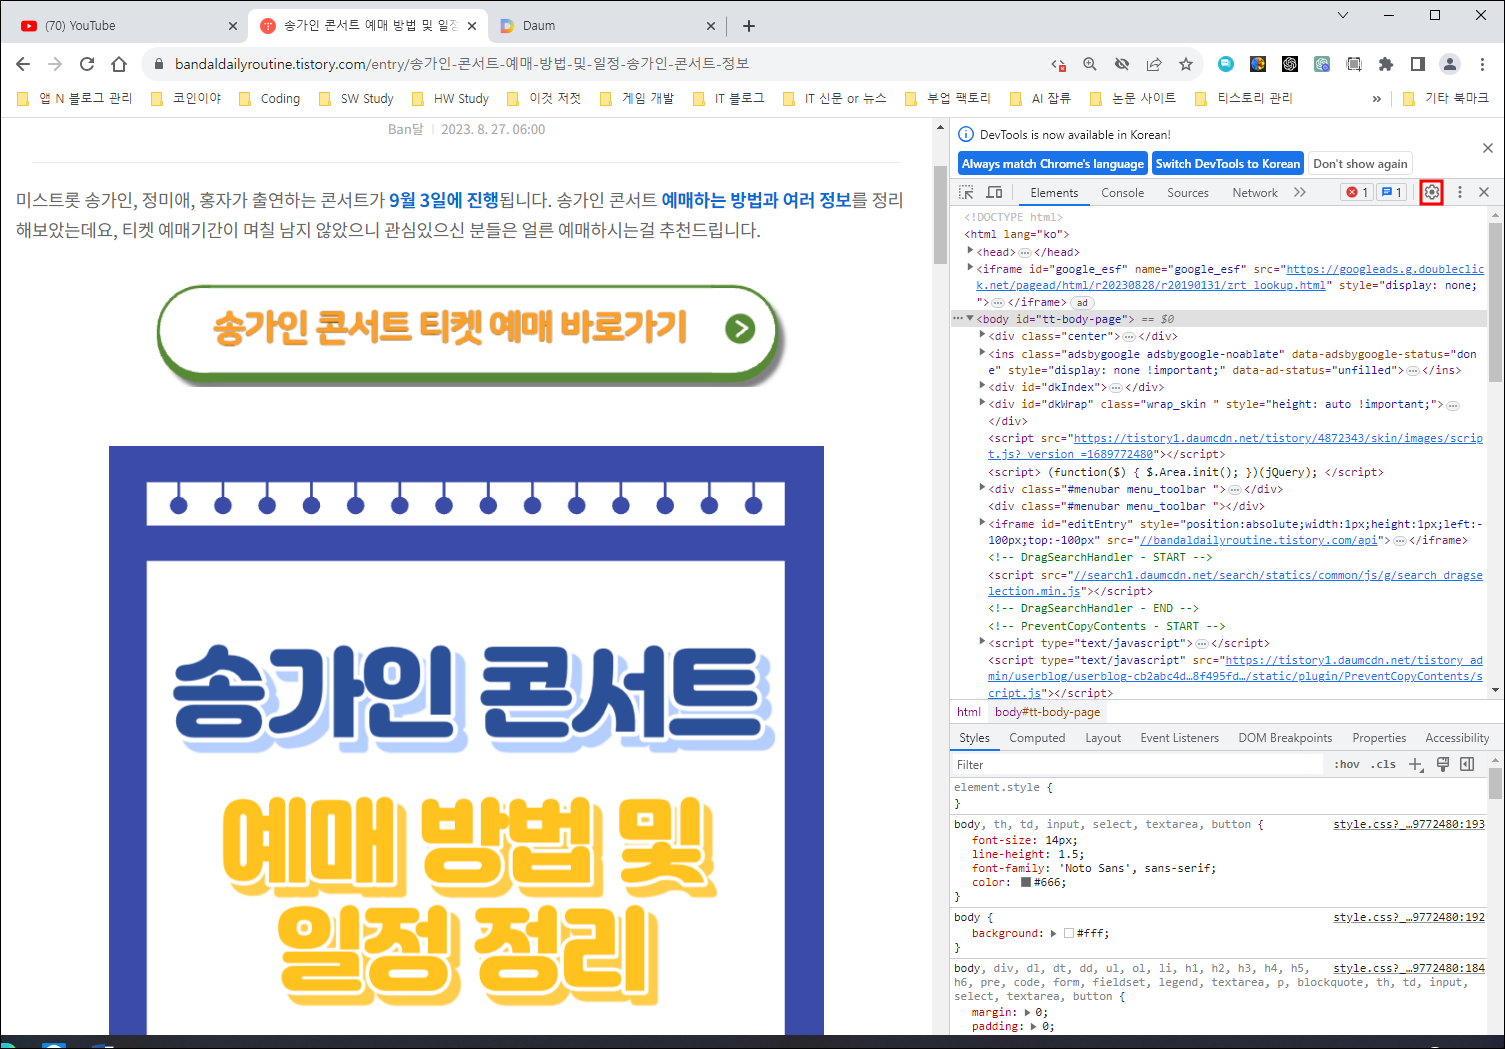Collapse the body tt-body-page node
This screenshot has width=1505, height=1049.
point(970,318)
